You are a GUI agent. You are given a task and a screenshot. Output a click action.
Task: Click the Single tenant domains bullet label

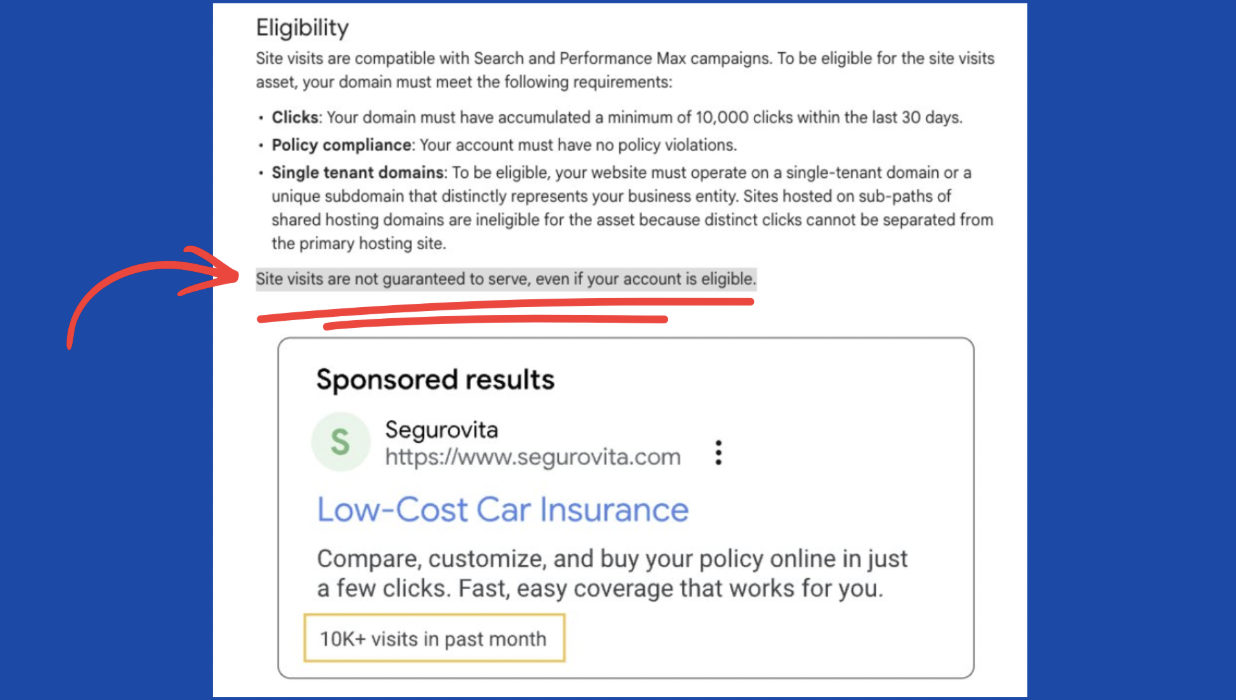click(x=357, y=173)
